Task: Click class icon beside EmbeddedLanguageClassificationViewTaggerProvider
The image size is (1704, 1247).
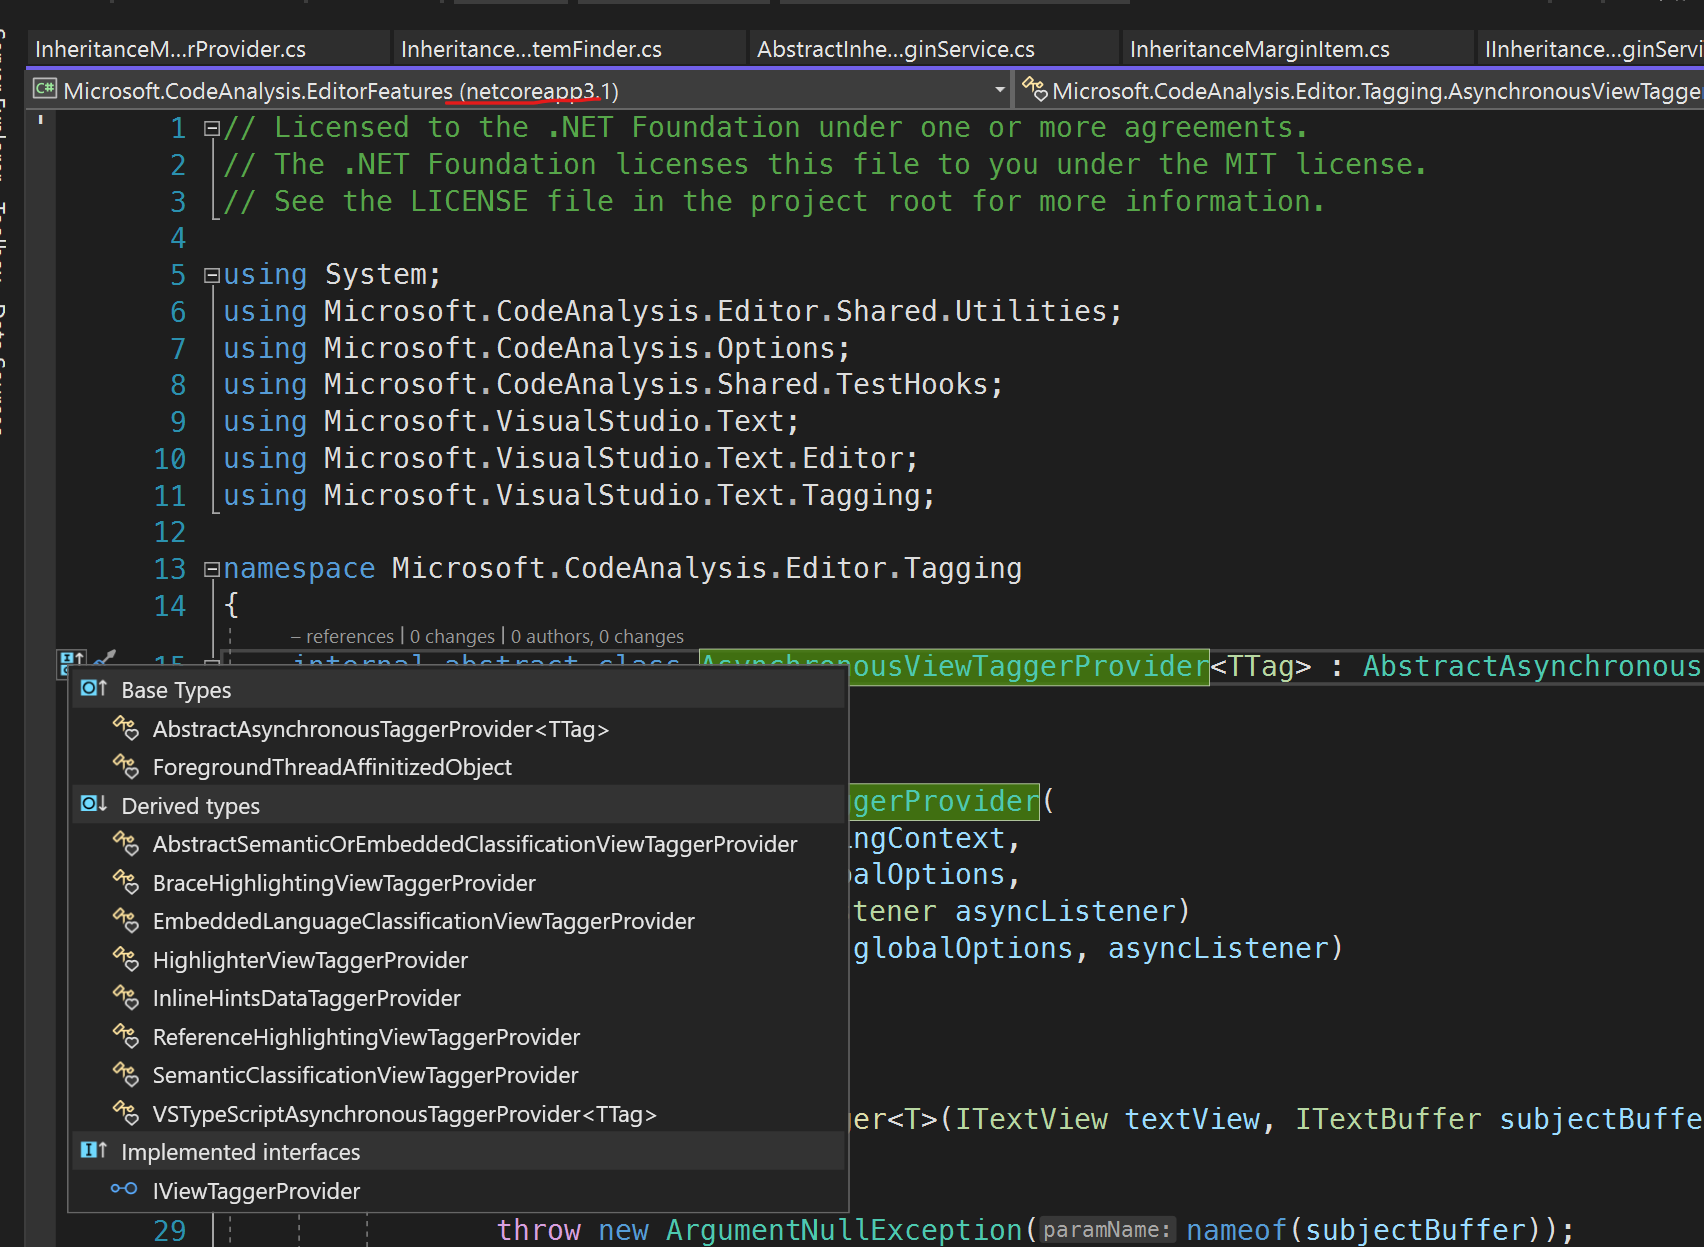Action: point(126,920)
